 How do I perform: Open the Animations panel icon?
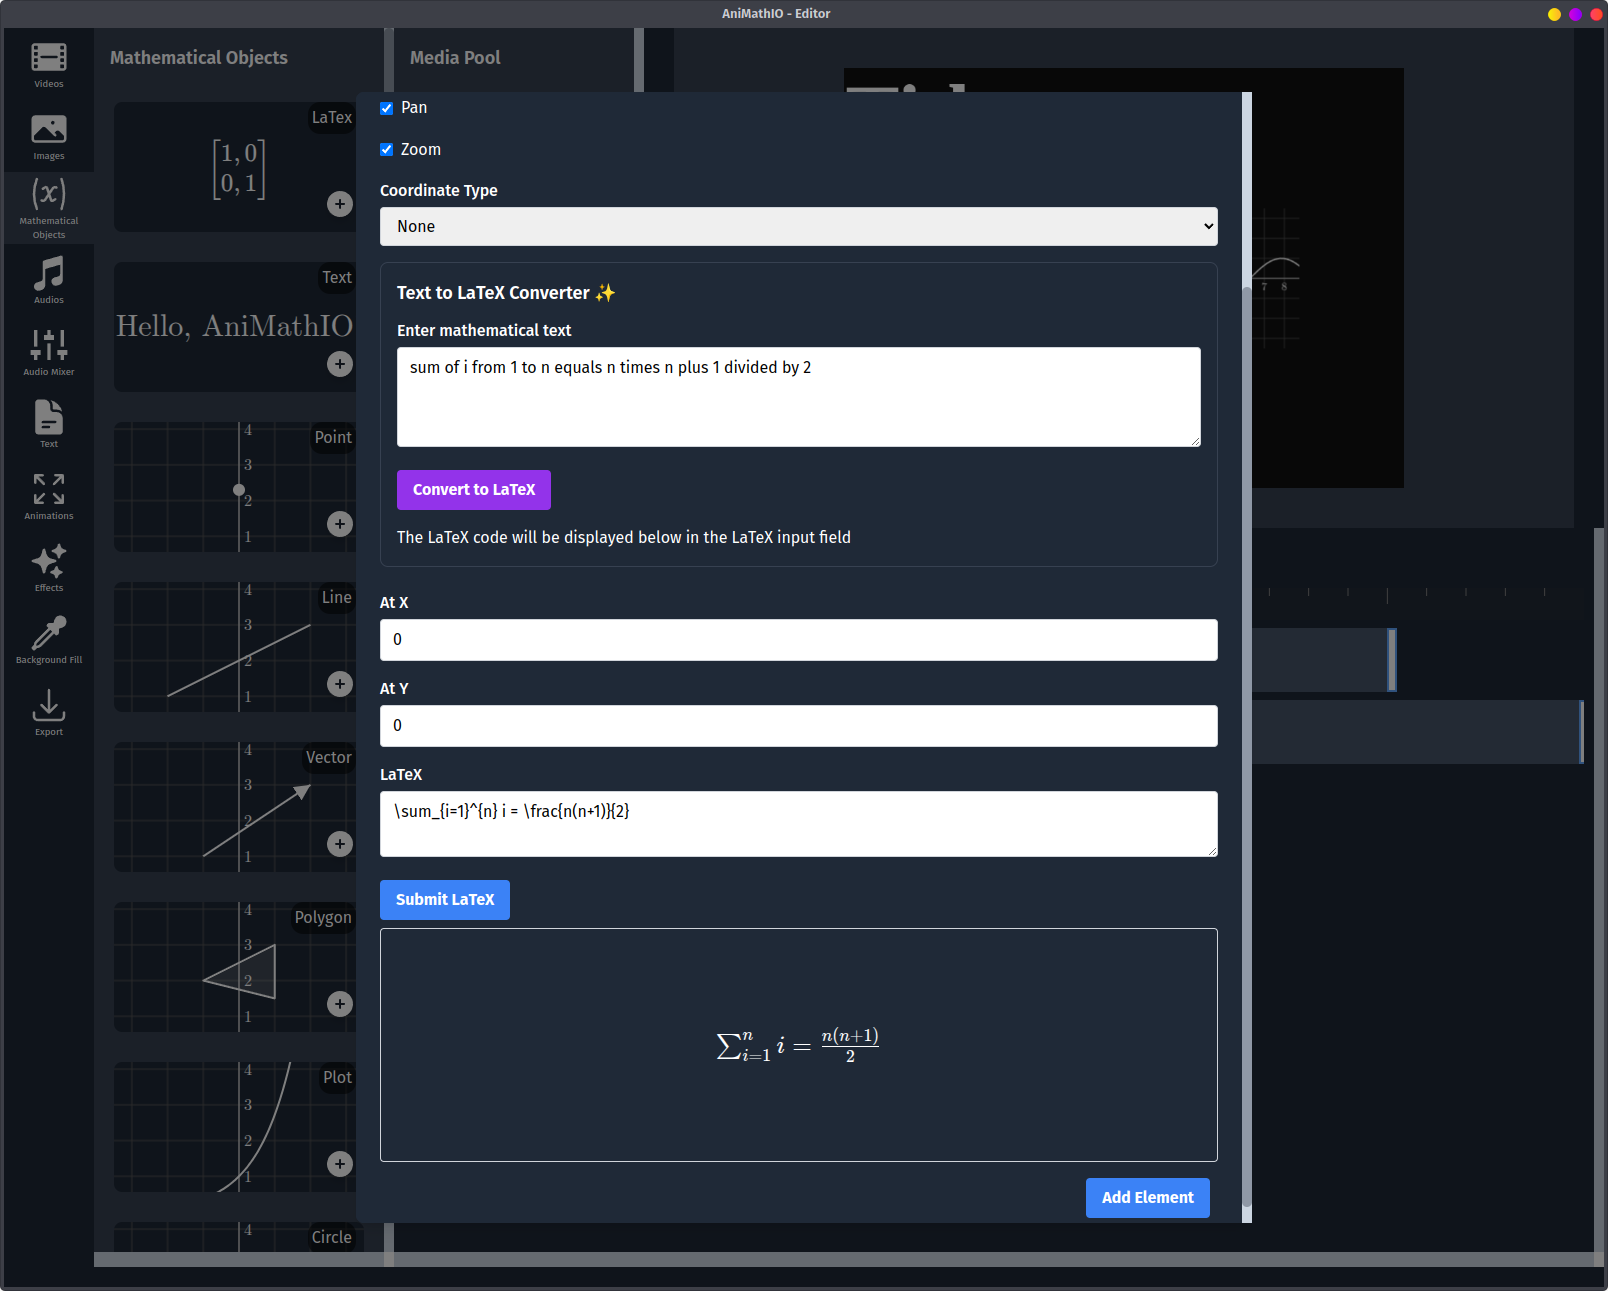pos(48,497)
